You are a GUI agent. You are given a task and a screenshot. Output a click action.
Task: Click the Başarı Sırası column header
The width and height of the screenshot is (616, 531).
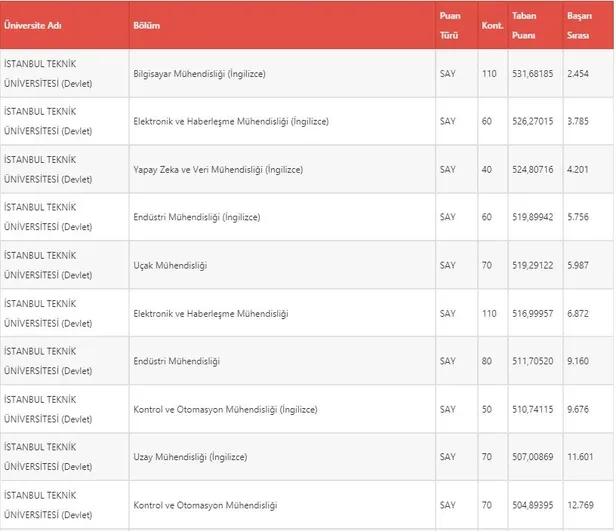(580, 25)
